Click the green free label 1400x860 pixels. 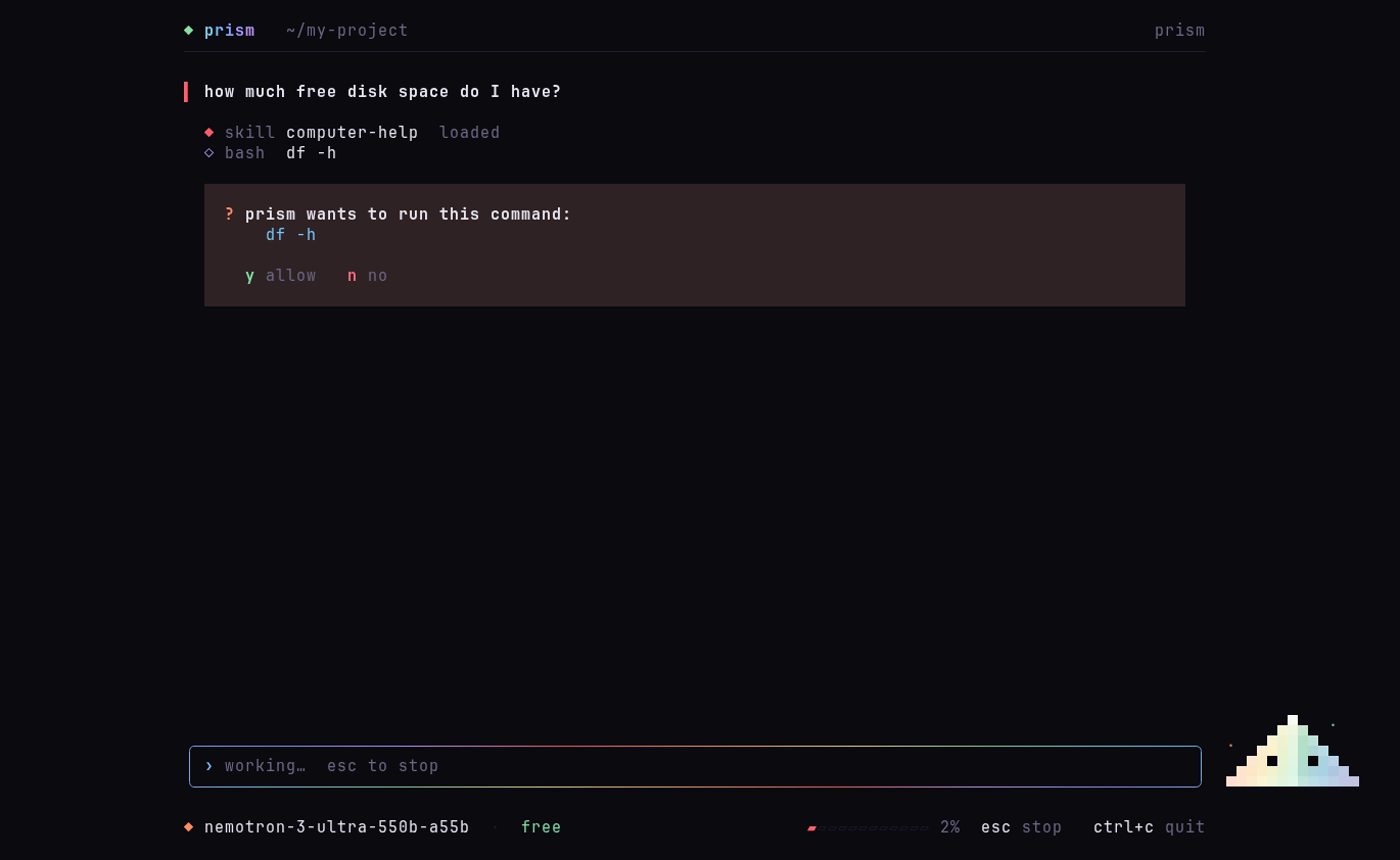pyautogui.click(x=541, y=827)
